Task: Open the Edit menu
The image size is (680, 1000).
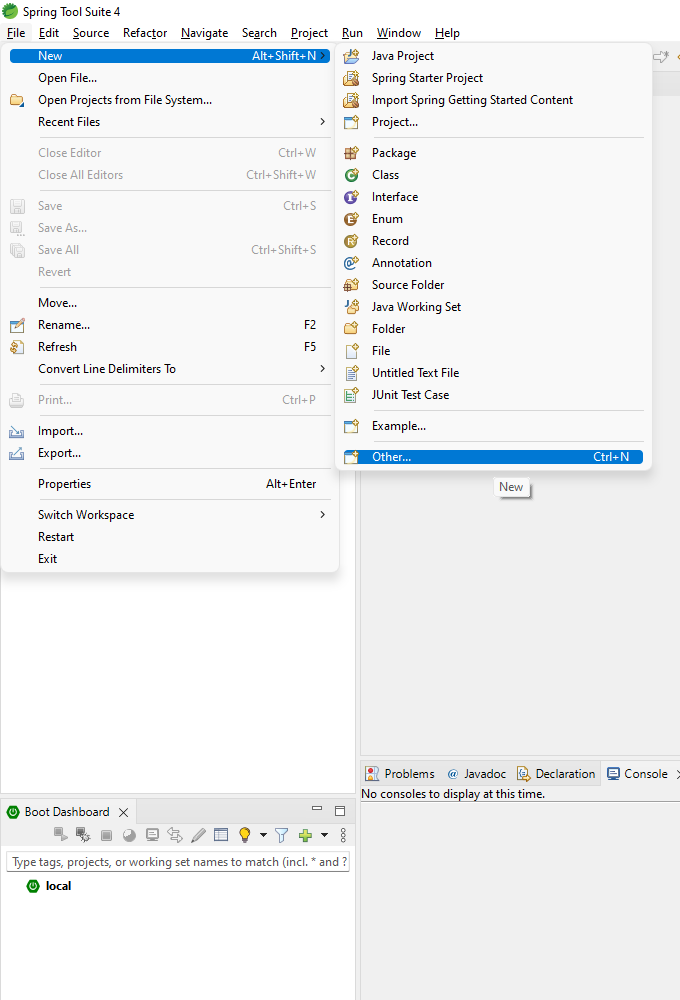Action: (48, 33)
